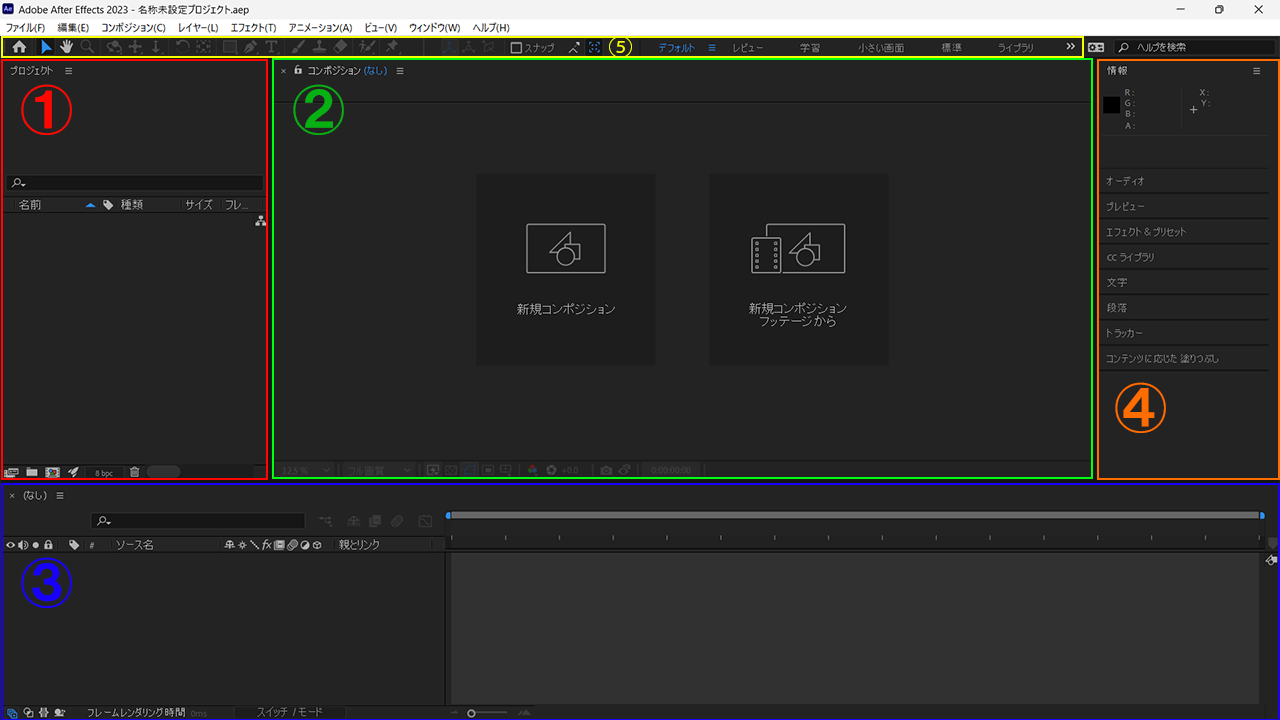Click the timeline zoom slider handle
Screen dimensions: 1280x720
click(472, 712)
